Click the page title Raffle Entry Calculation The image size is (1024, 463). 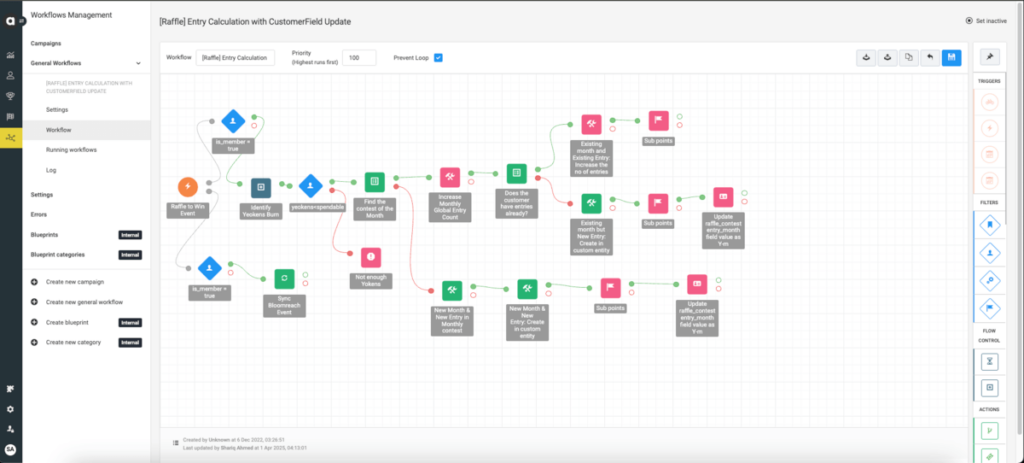[x=255, y=22]
